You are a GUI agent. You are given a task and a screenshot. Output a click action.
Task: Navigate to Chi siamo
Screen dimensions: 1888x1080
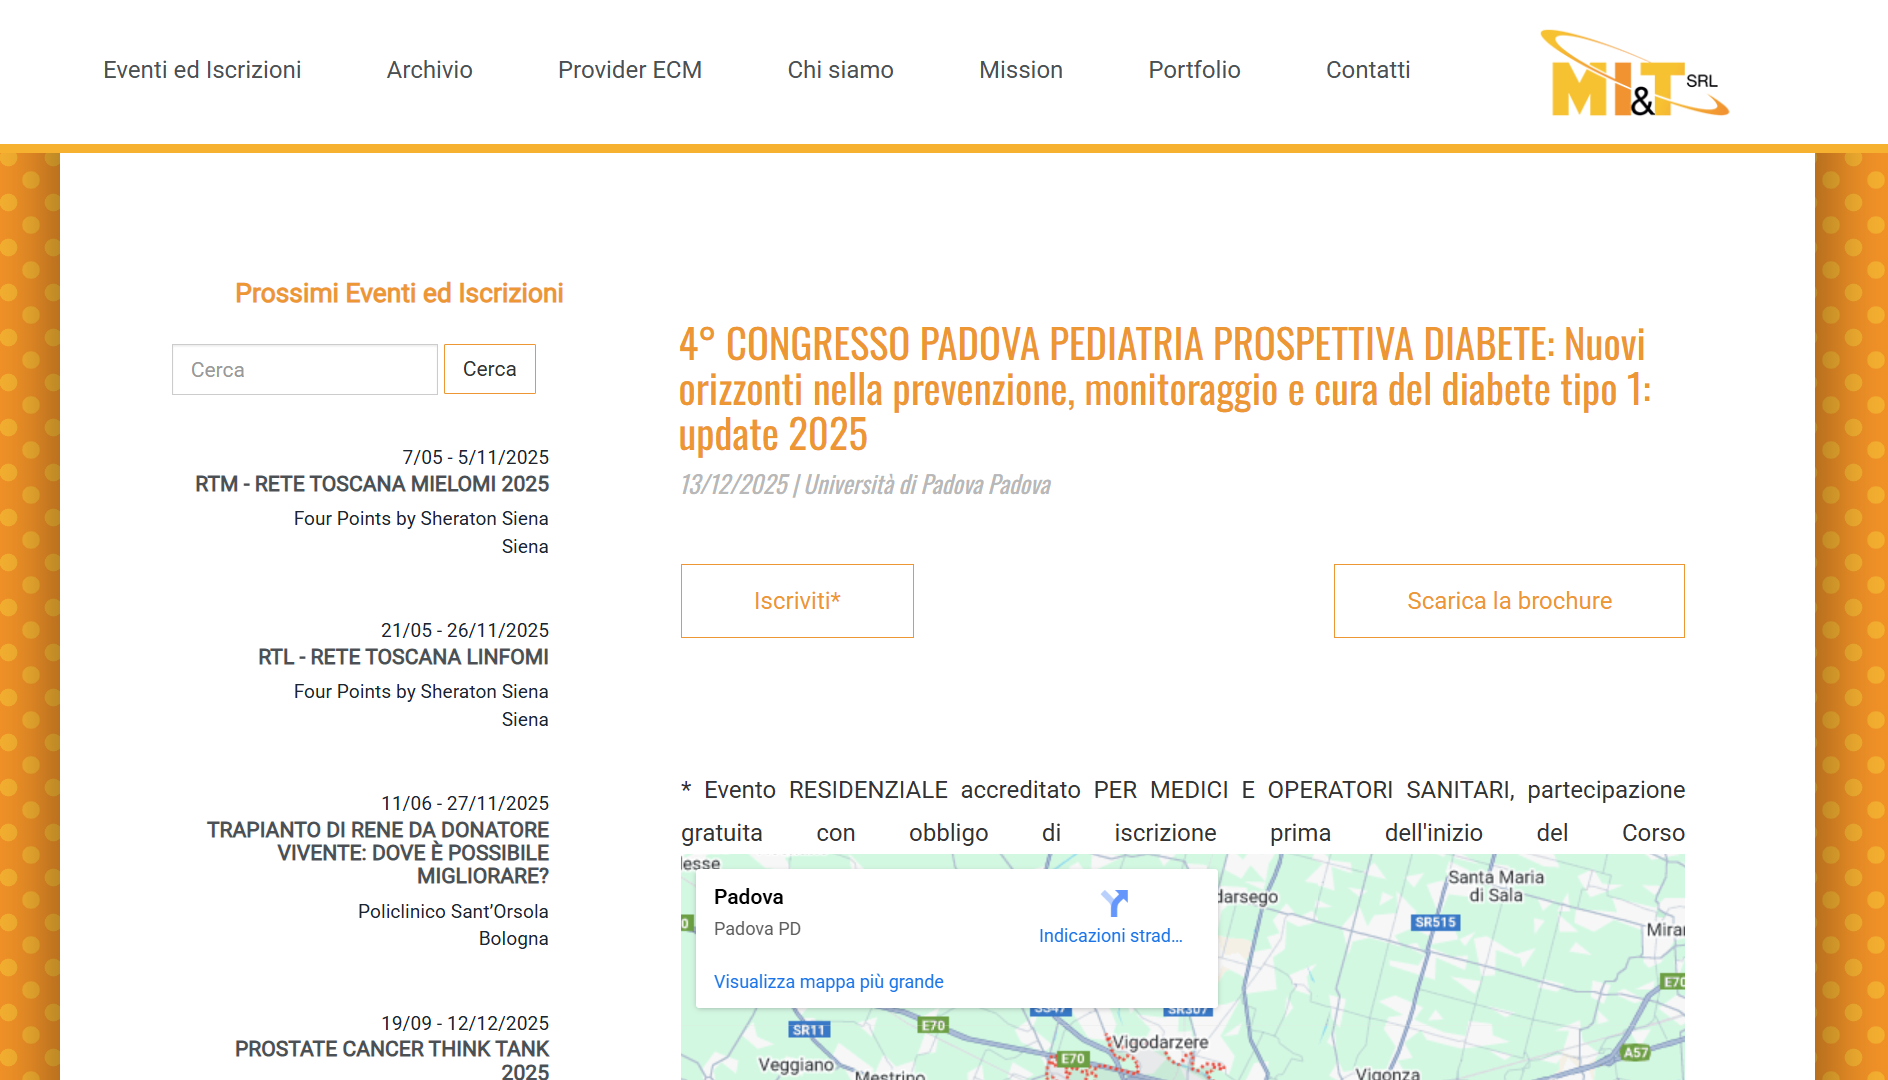pos(840,70)
